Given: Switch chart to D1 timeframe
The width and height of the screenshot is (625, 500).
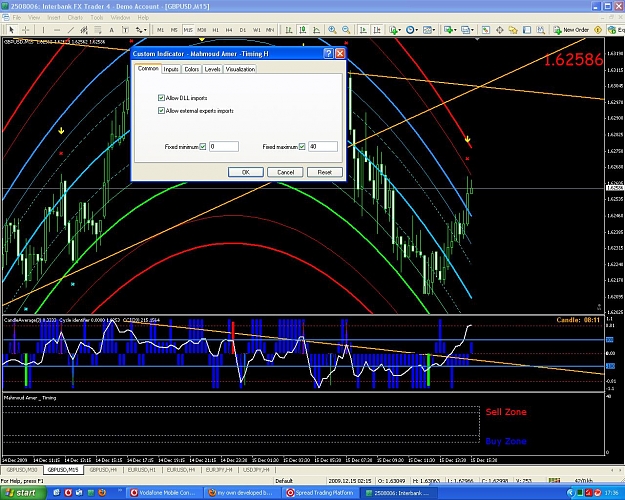Looking at the screenshot, I should 243,30.
